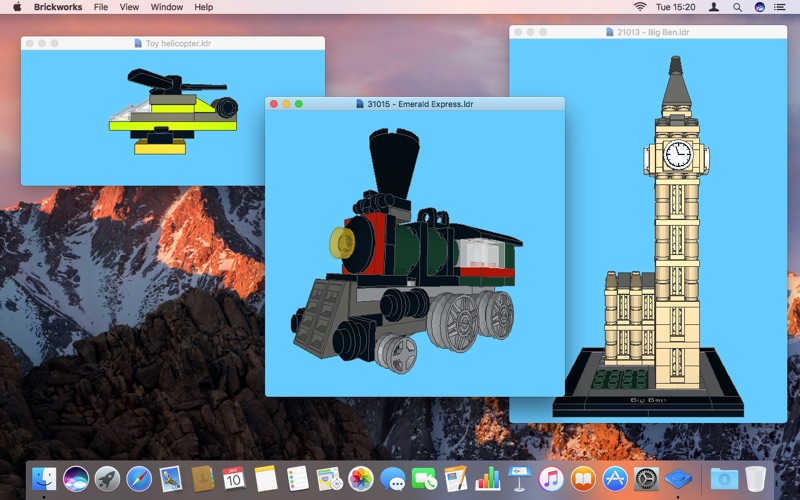Open the Trash in Dock
This screenshot has height=500, width=800.
[756, 479]
